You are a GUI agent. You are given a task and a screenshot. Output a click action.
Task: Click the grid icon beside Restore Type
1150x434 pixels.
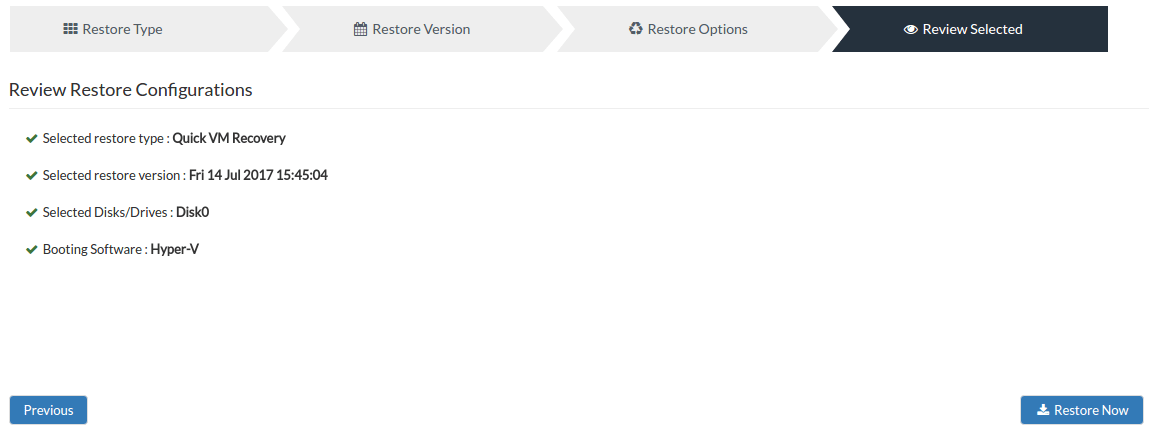pos(70,29)
